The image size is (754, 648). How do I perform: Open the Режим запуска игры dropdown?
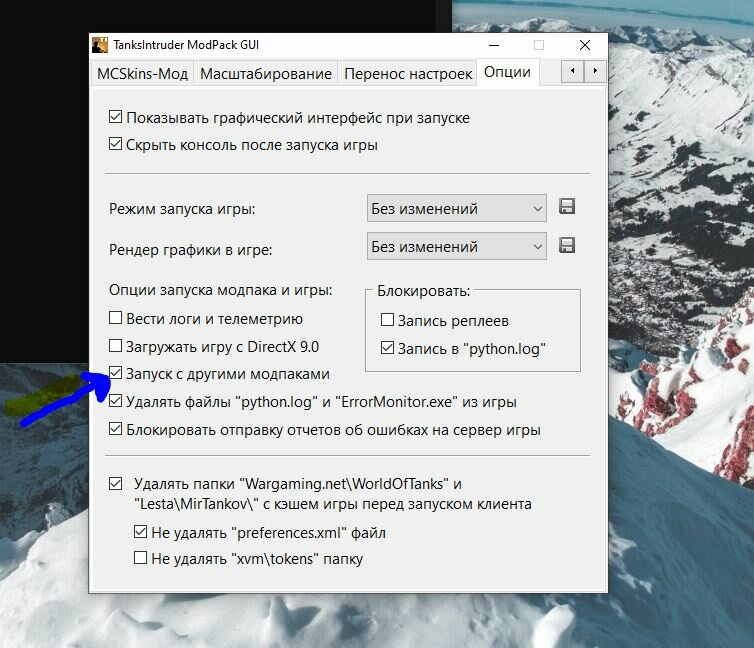pyautogui.click(x=456, y=208)
